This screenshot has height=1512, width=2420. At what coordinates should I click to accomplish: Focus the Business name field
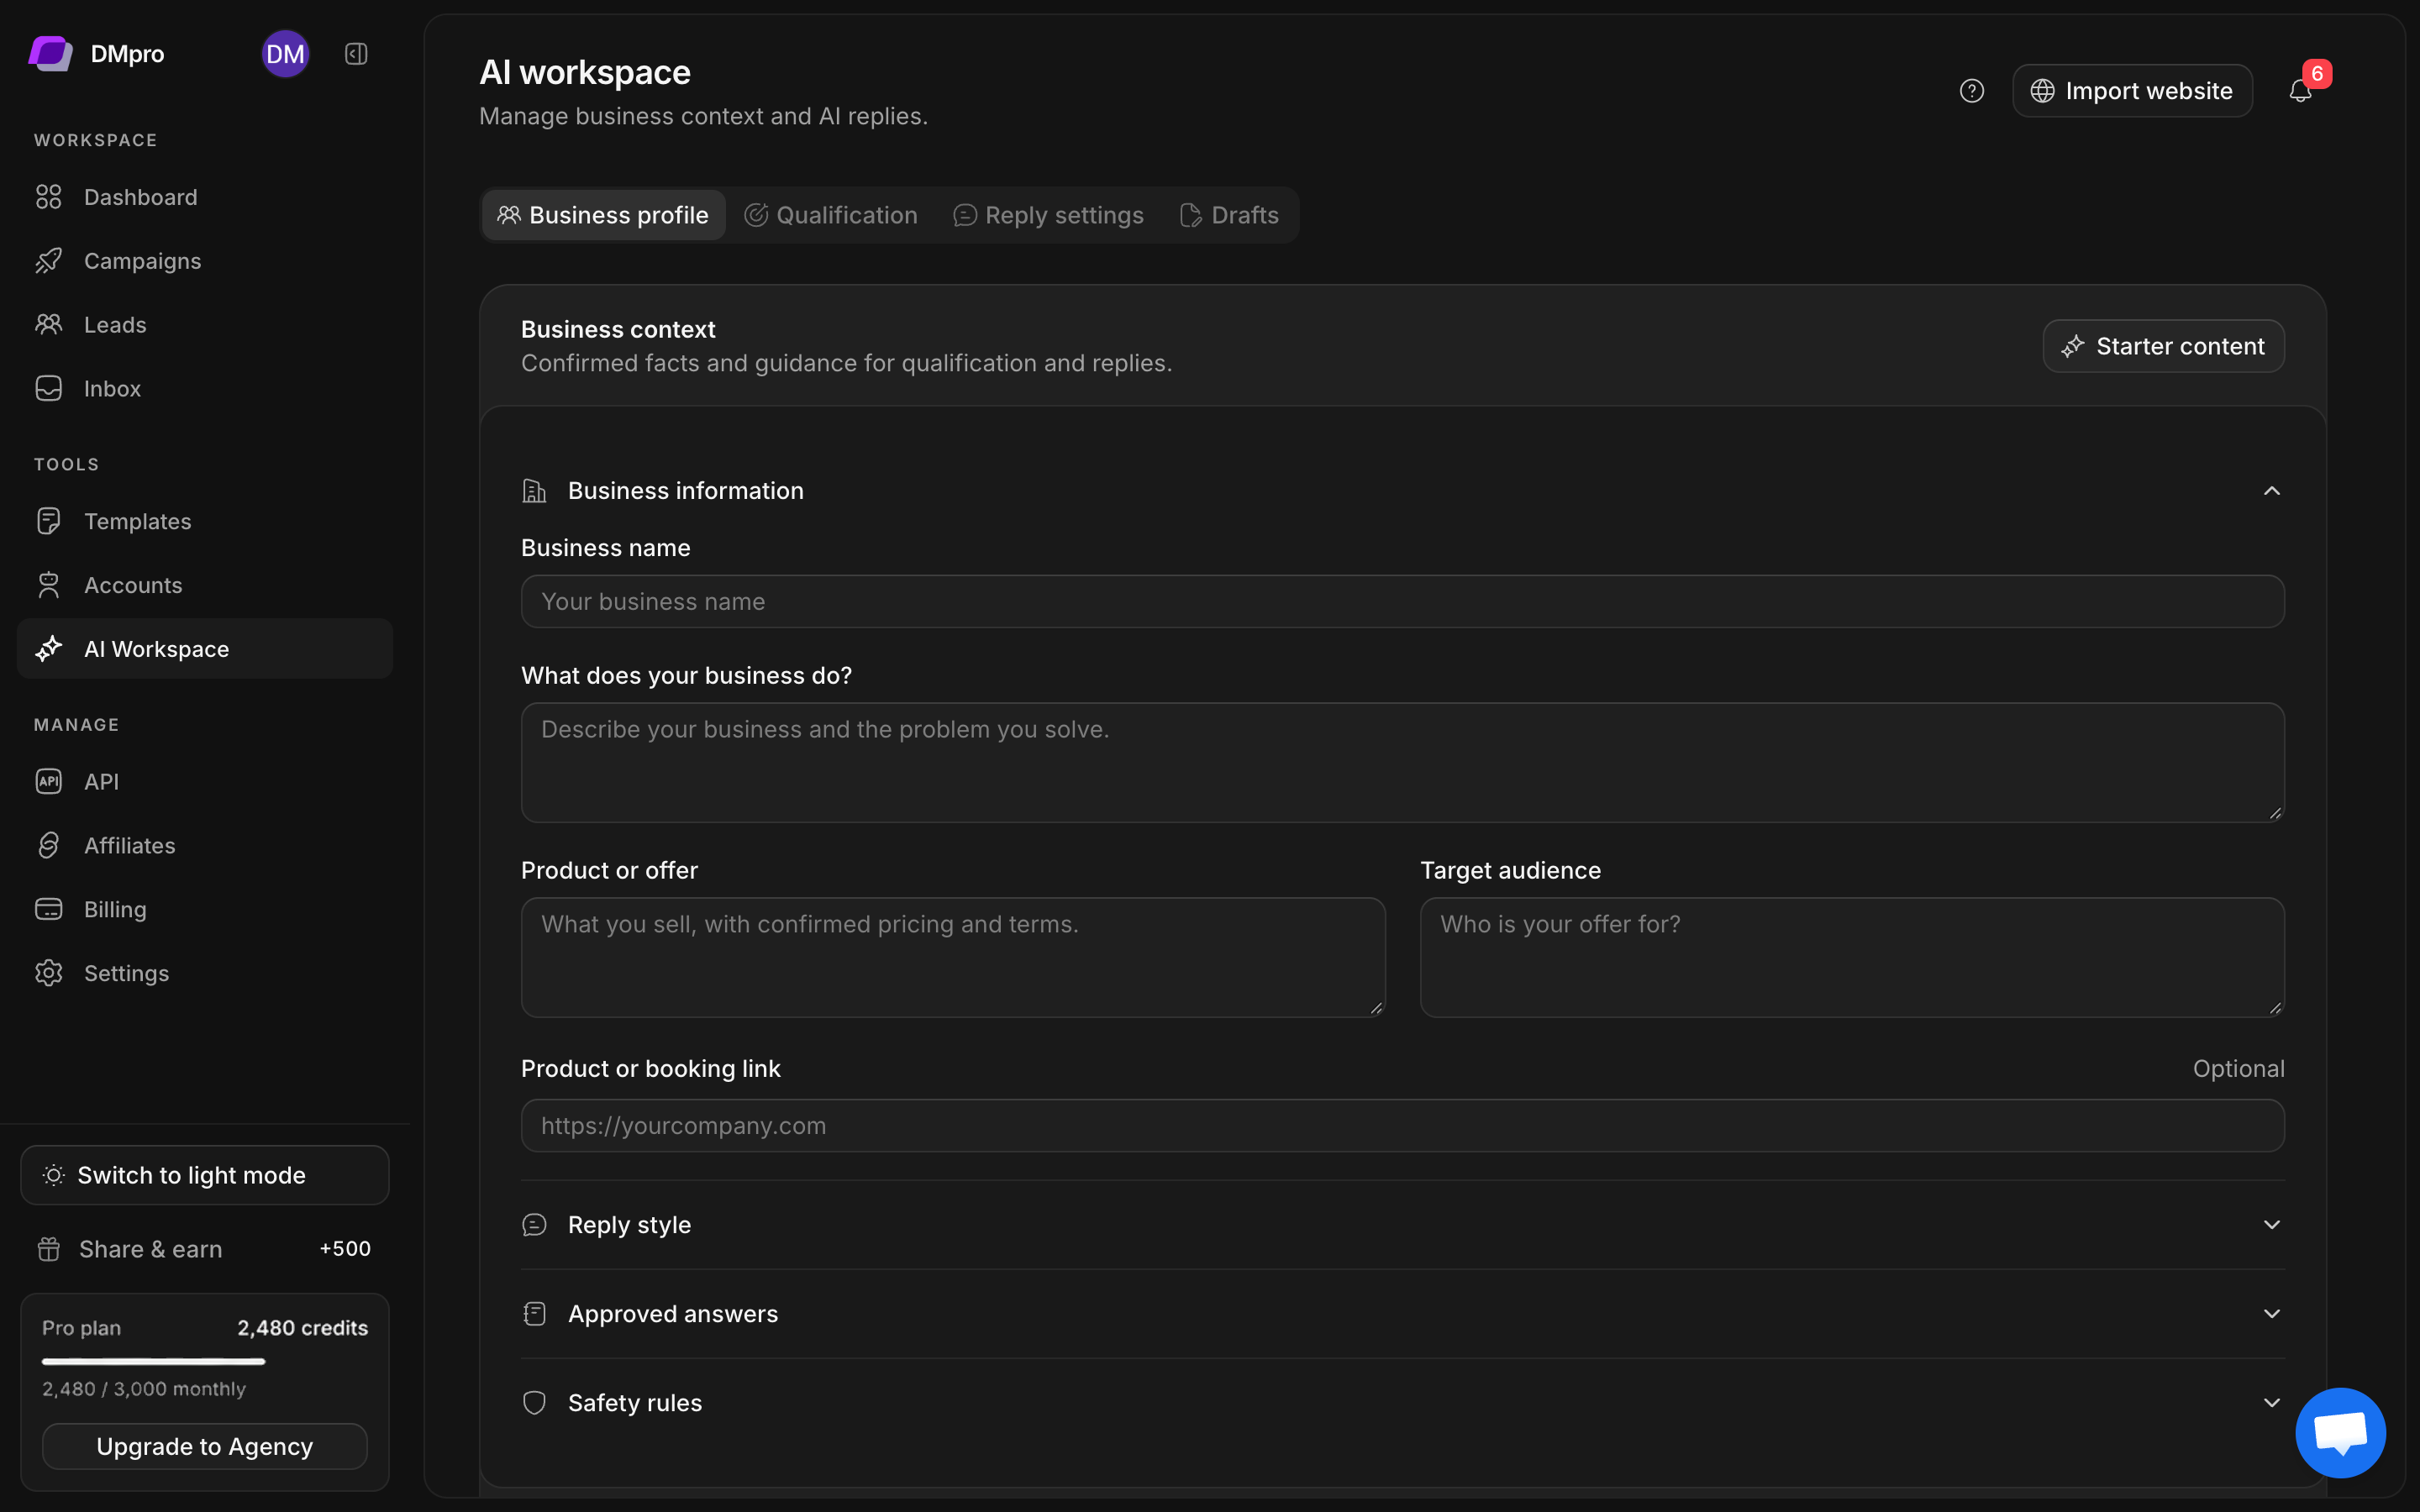point(1402,601)
